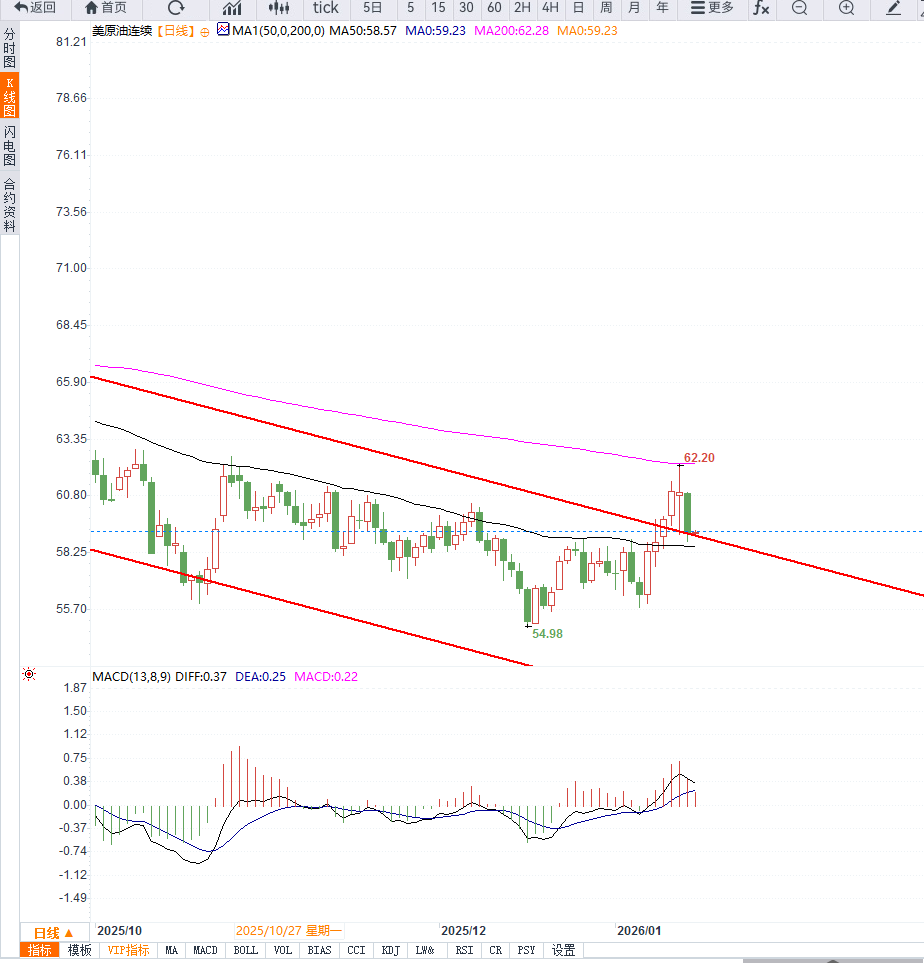Open the fx formula indicator tool
The height and width of the screenshot is (963, 924).
(x=762, y=8)
